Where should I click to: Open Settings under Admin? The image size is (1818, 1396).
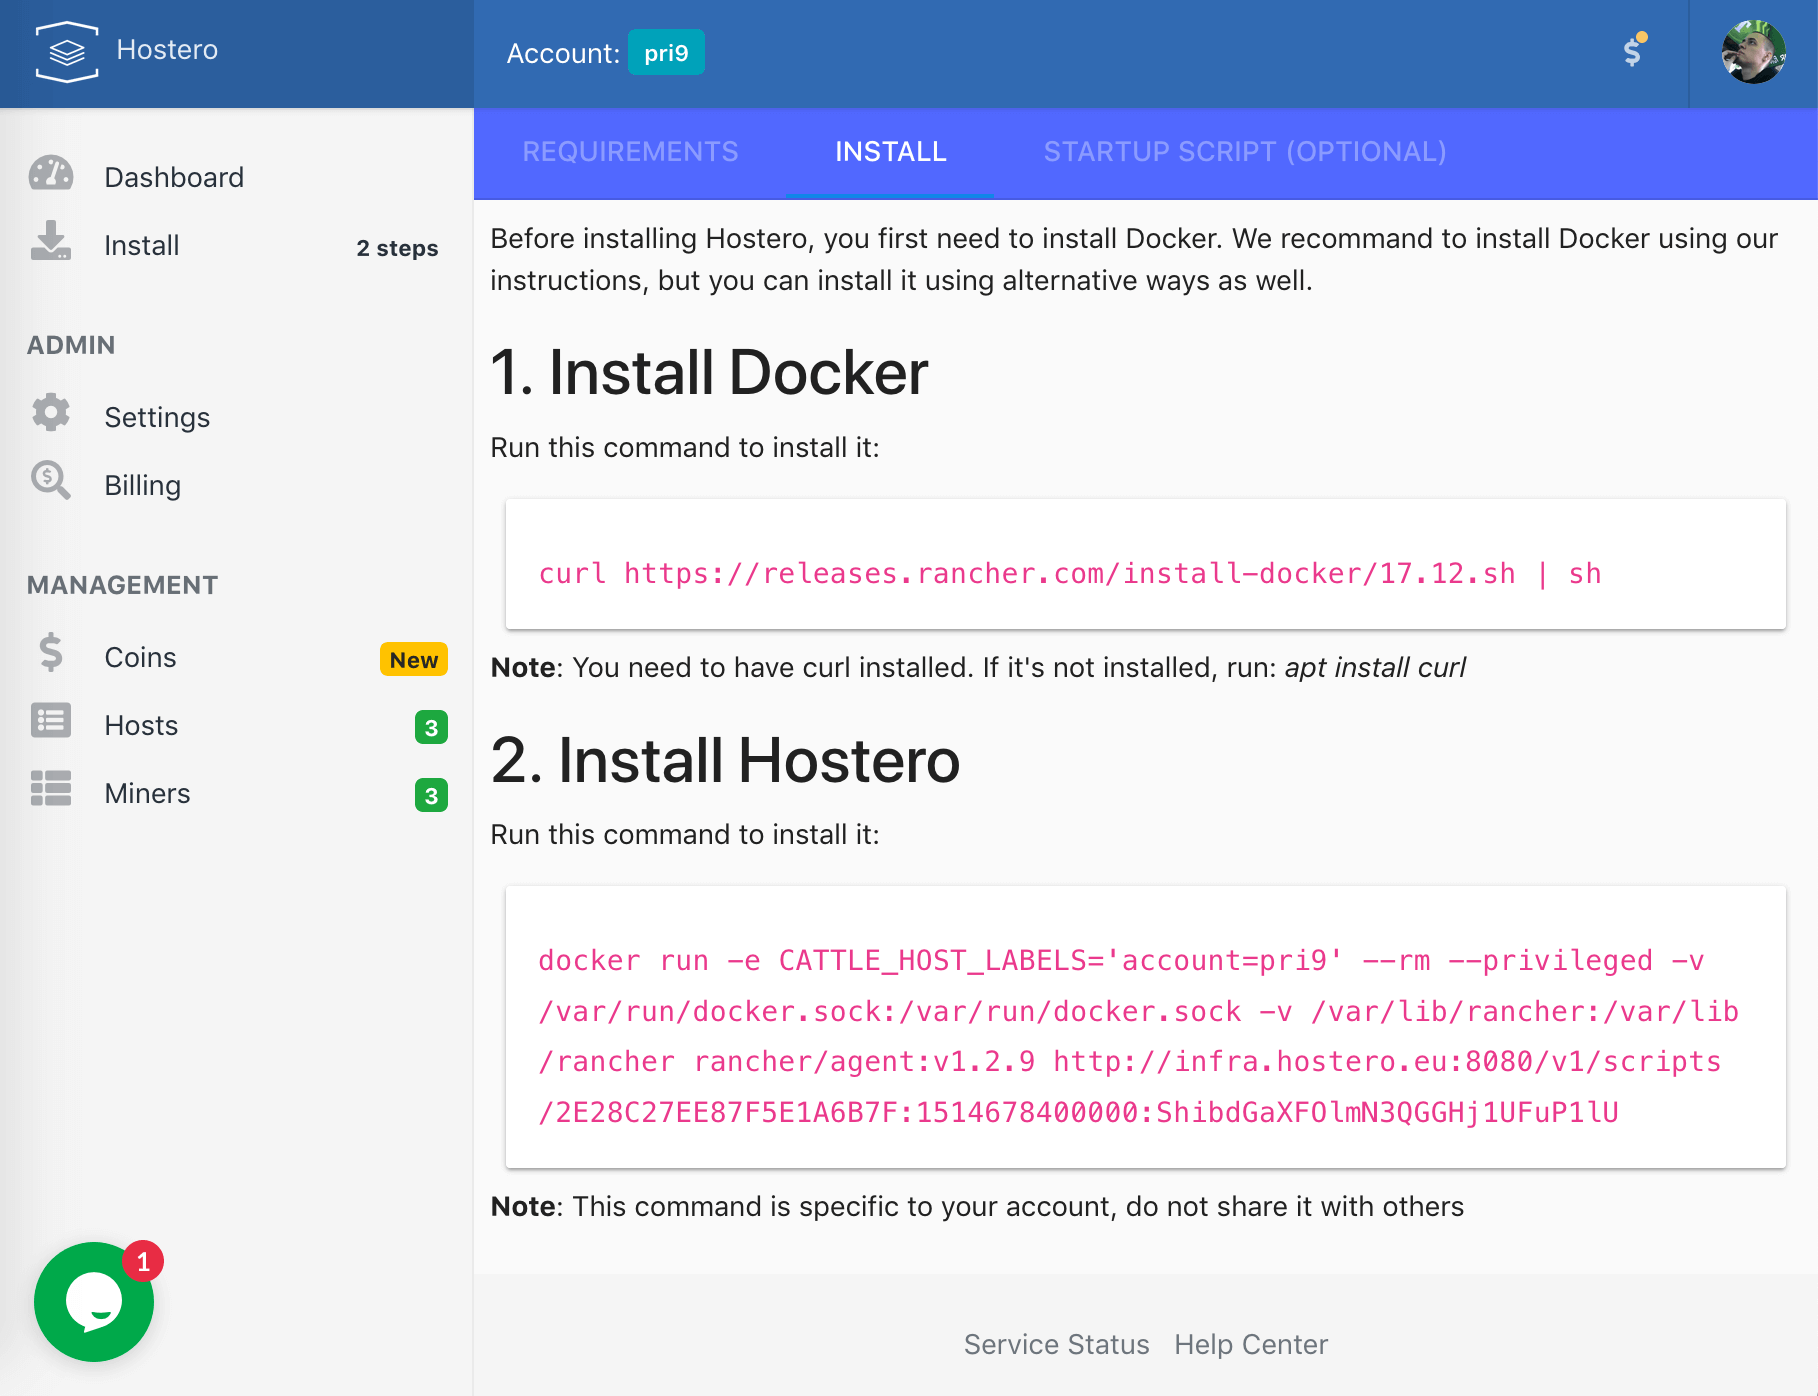pos(157,417)
